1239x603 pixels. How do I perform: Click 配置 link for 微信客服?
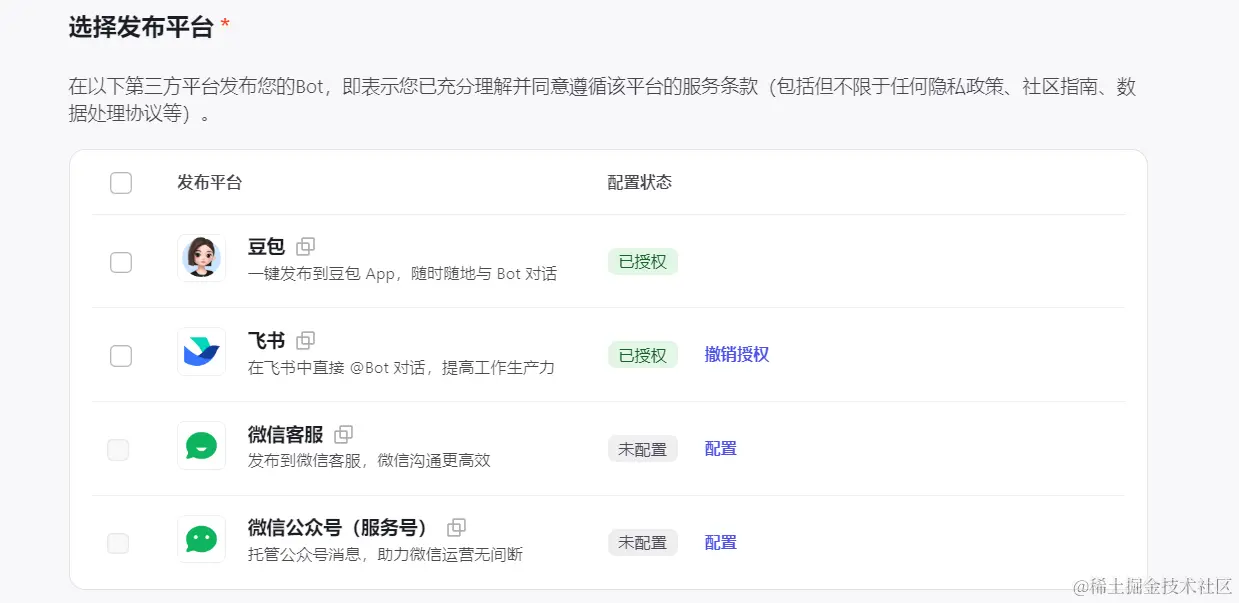[x=721, y=449]
